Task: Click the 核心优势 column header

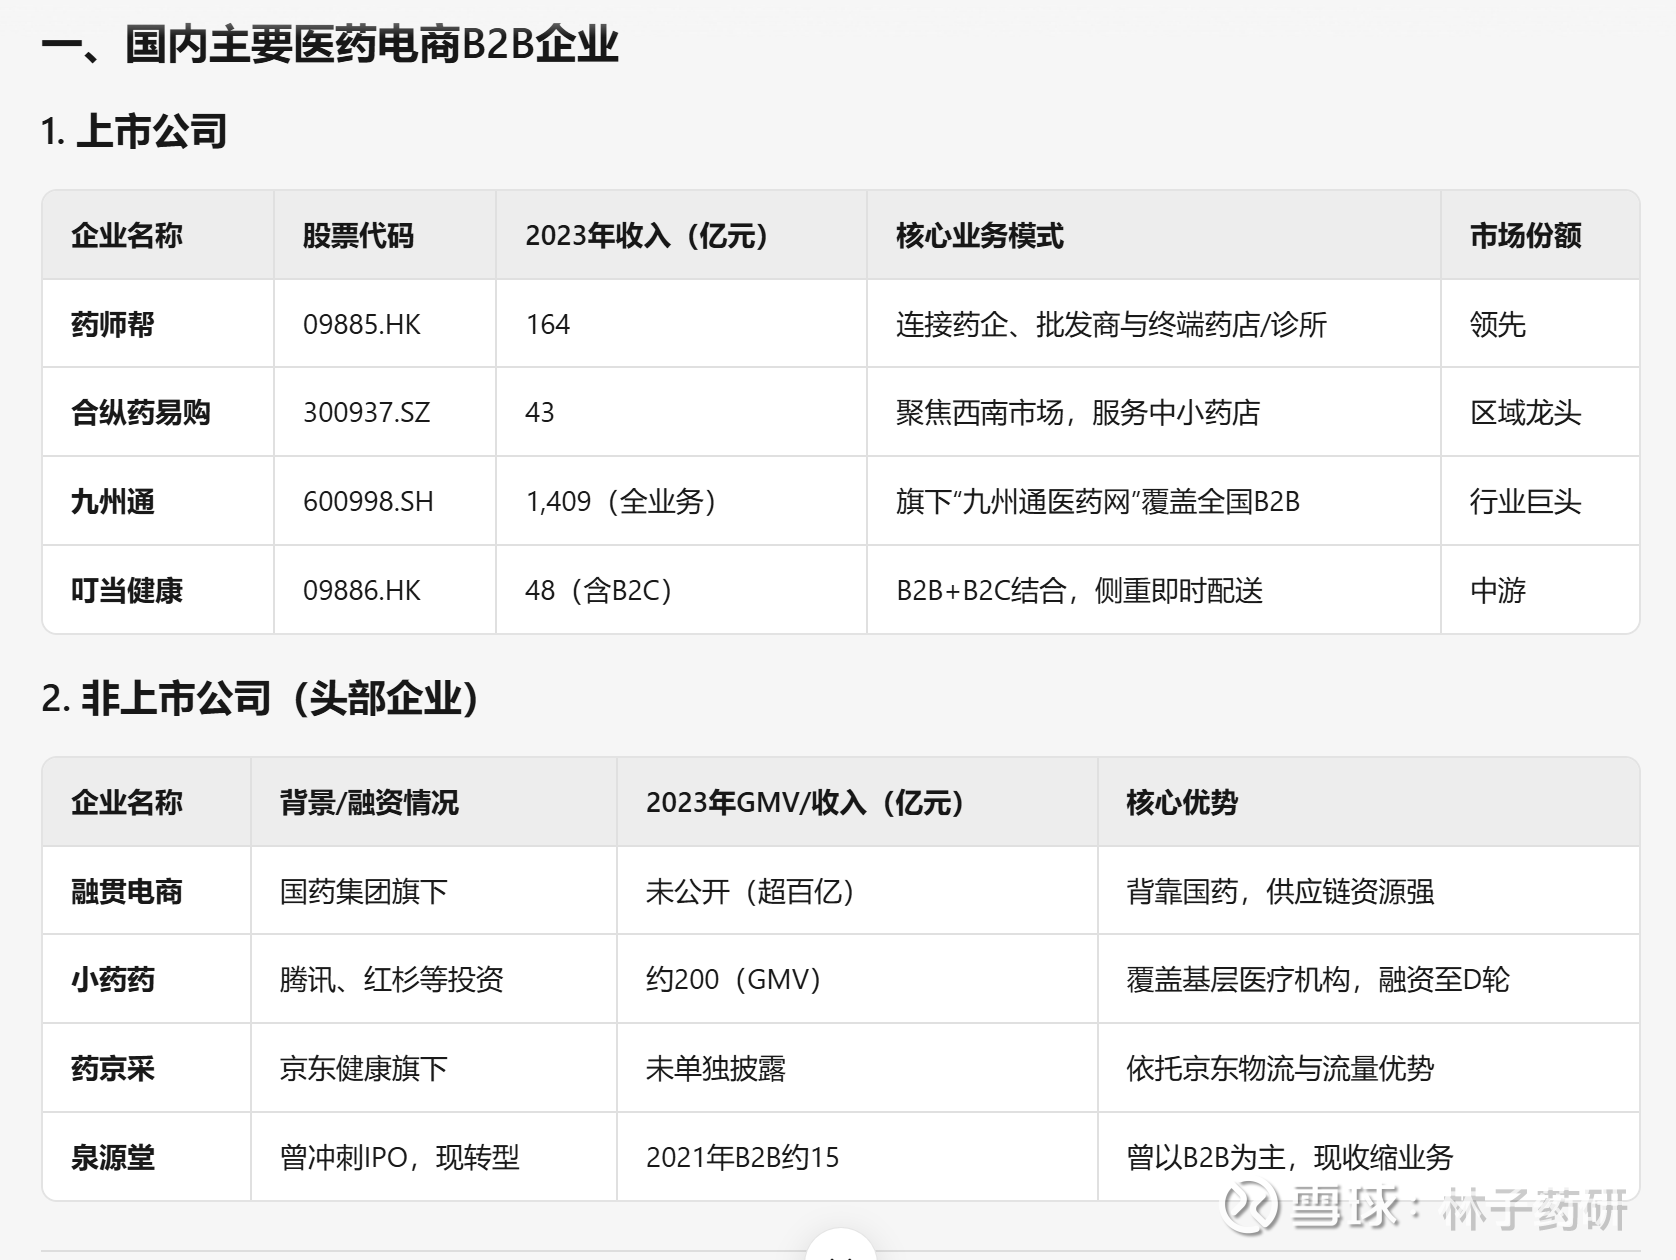Action: 1182,802
